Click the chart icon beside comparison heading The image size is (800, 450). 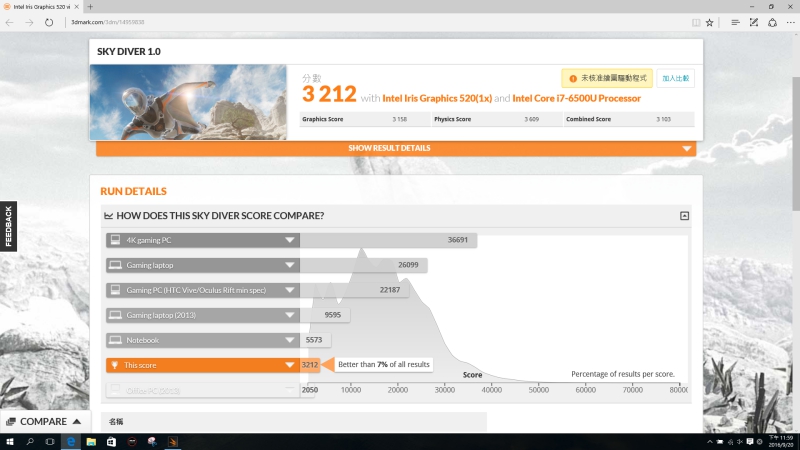click(108, 216)
